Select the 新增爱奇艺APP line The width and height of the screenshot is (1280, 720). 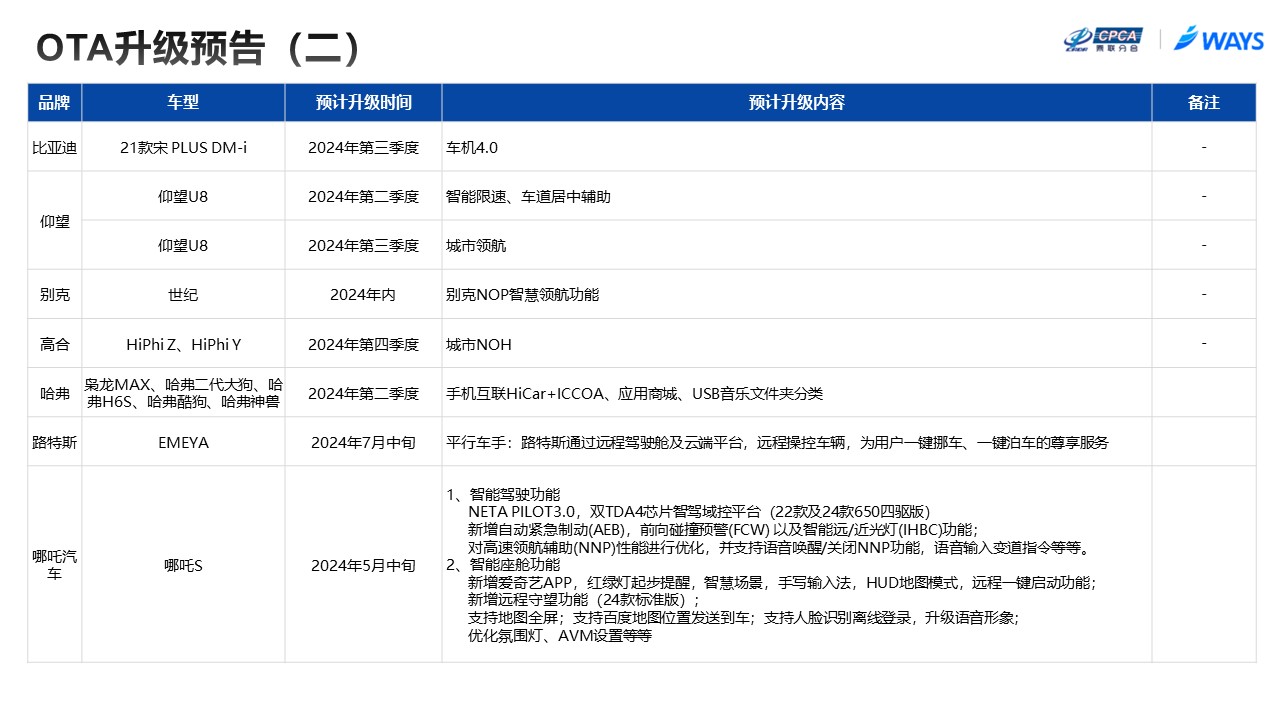click(x=782, y=582)
